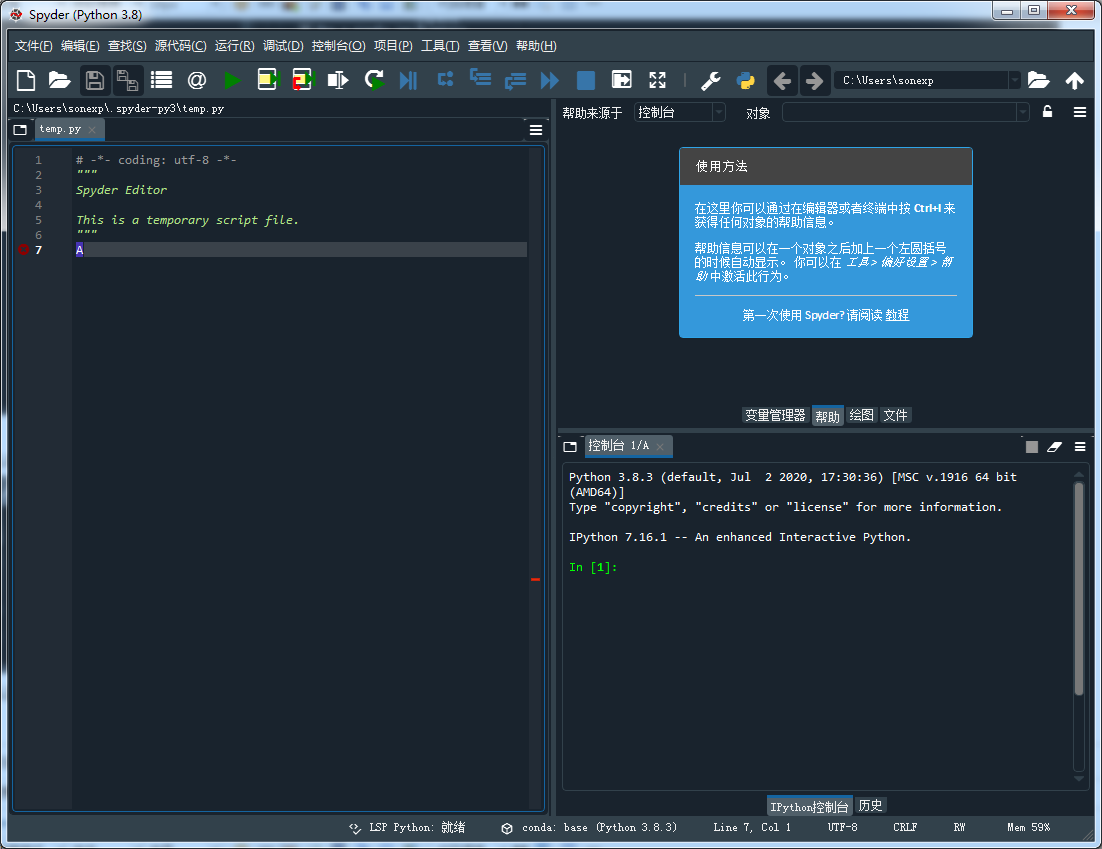Image resolution: width=1102 pixels, height=849 pixels.
Task: Switch to 历史 tab
Action: (x=871, y=805)
